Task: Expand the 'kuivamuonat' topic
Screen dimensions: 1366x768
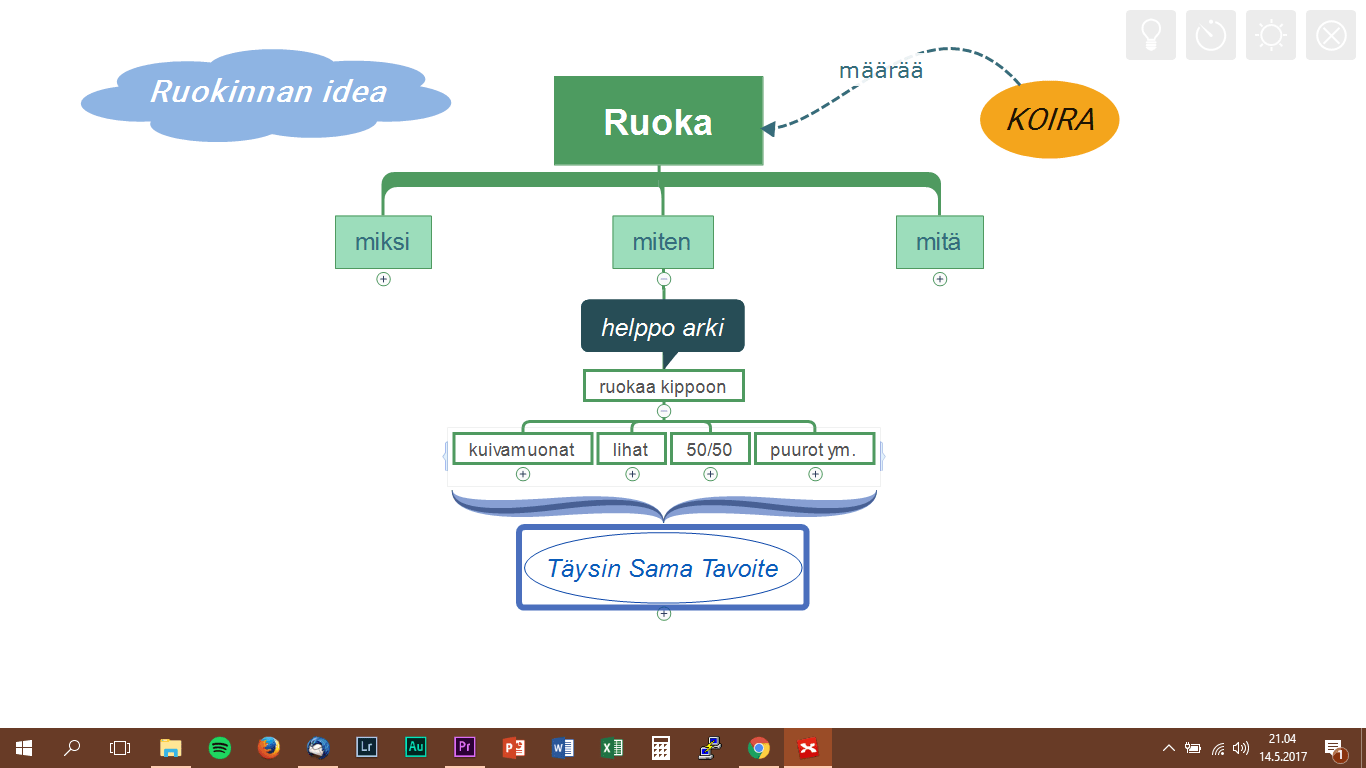Action: (522, 474)
